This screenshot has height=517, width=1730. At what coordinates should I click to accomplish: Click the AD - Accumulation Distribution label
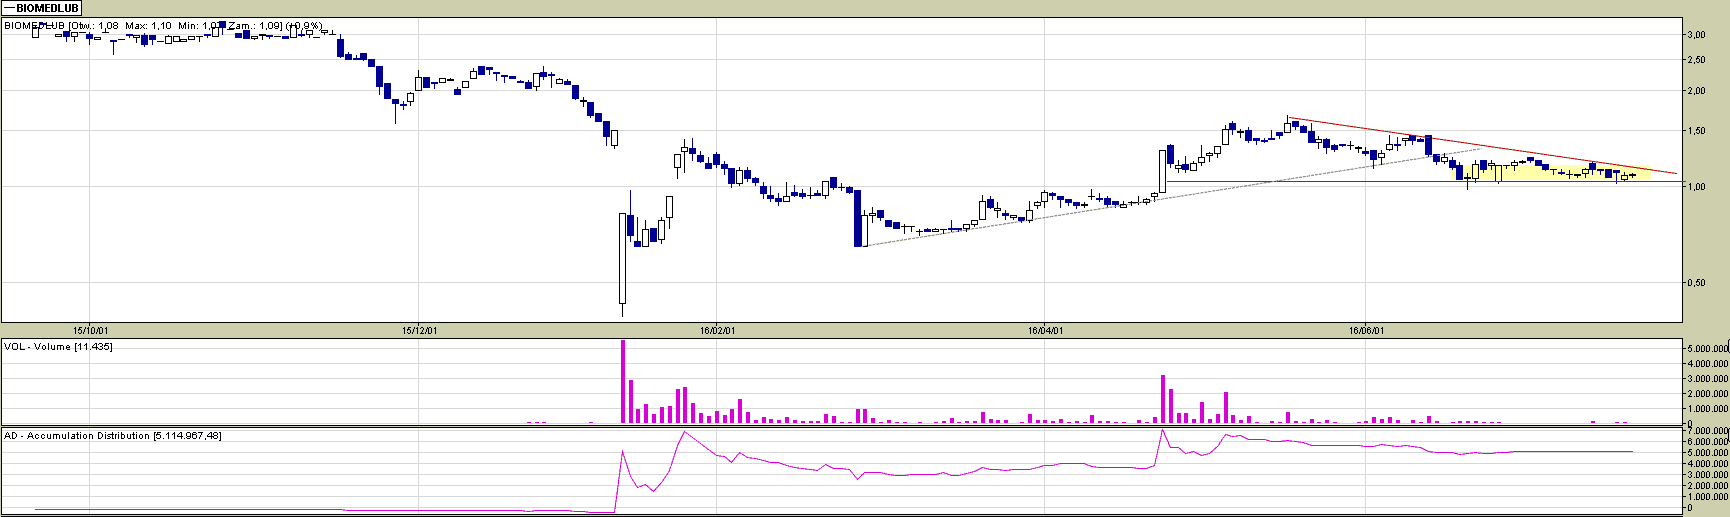click(112, 436)
